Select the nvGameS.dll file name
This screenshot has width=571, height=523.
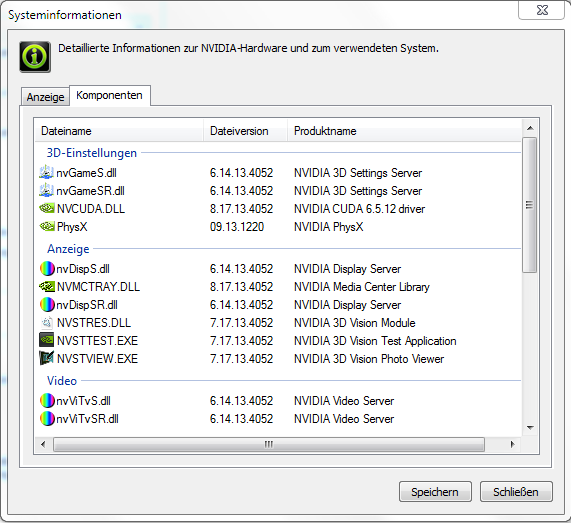(x=87, y=173)
